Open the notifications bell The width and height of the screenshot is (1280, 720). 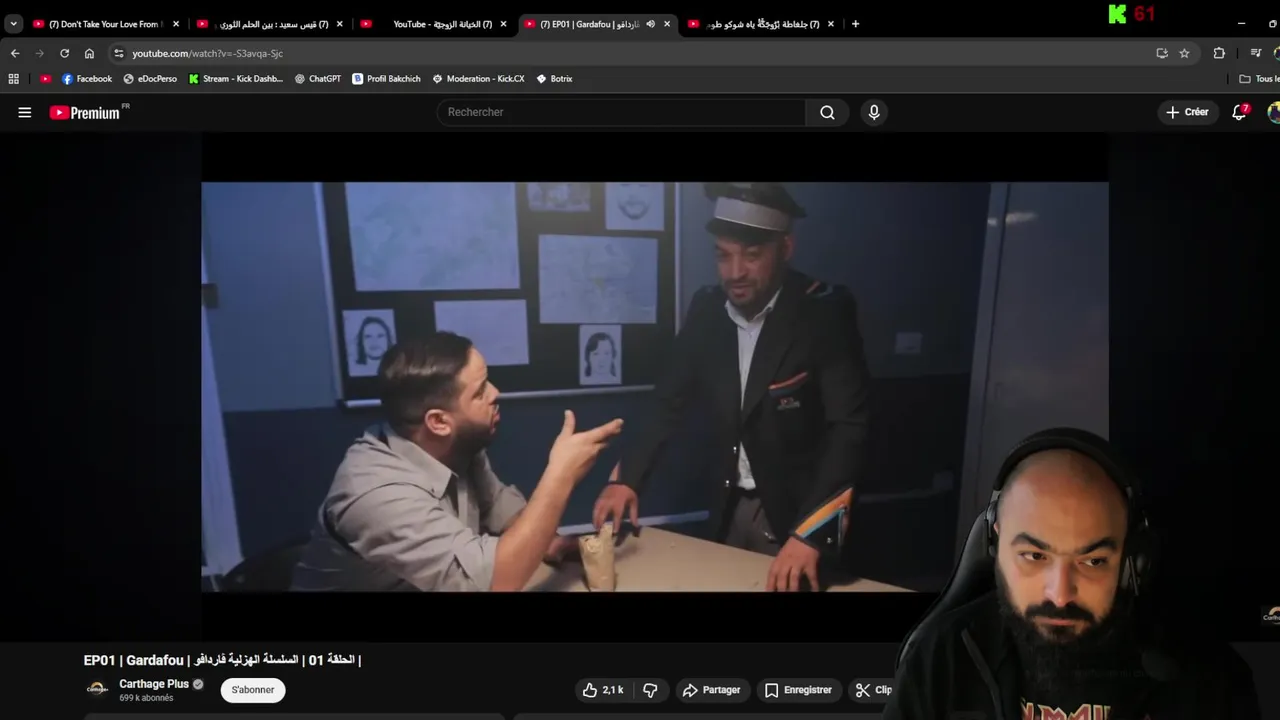tap(1239, 112)
